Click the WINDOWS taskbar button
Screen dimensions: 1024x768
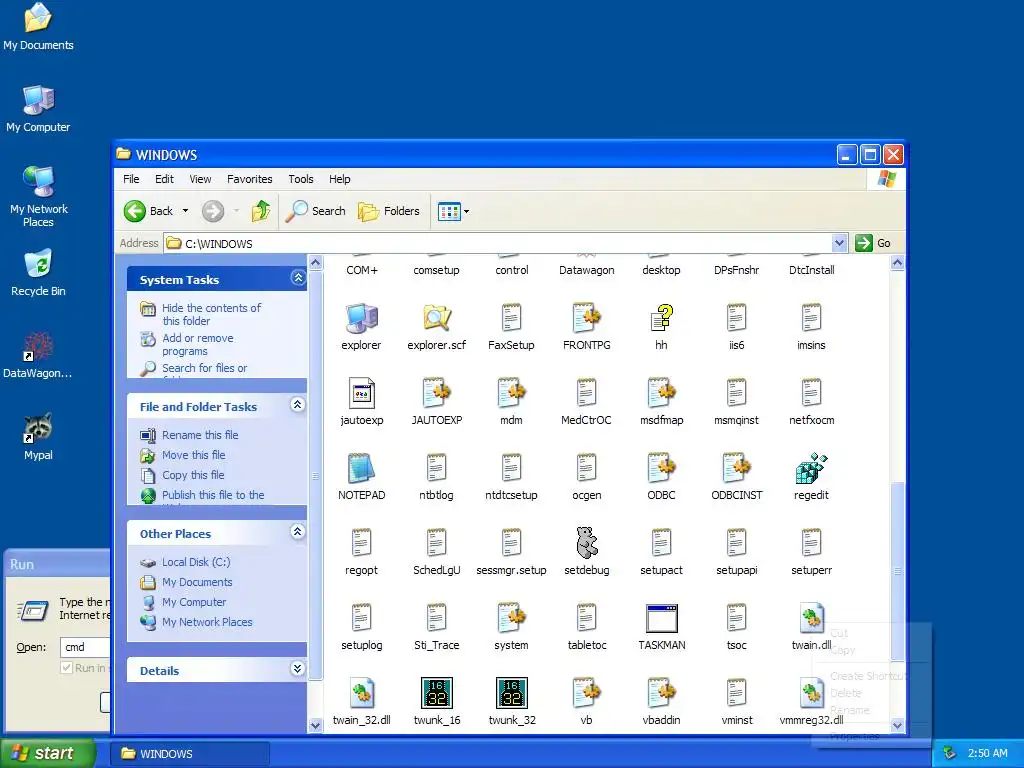point(189,754)
